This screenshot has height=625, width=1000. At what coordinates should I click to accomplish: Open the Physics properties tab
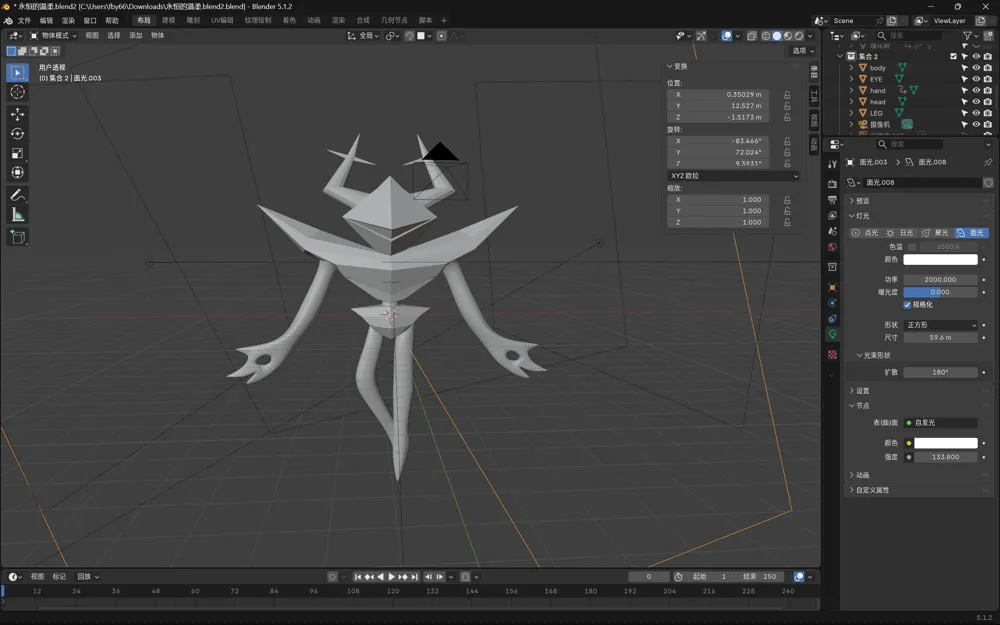pos(832,303)
